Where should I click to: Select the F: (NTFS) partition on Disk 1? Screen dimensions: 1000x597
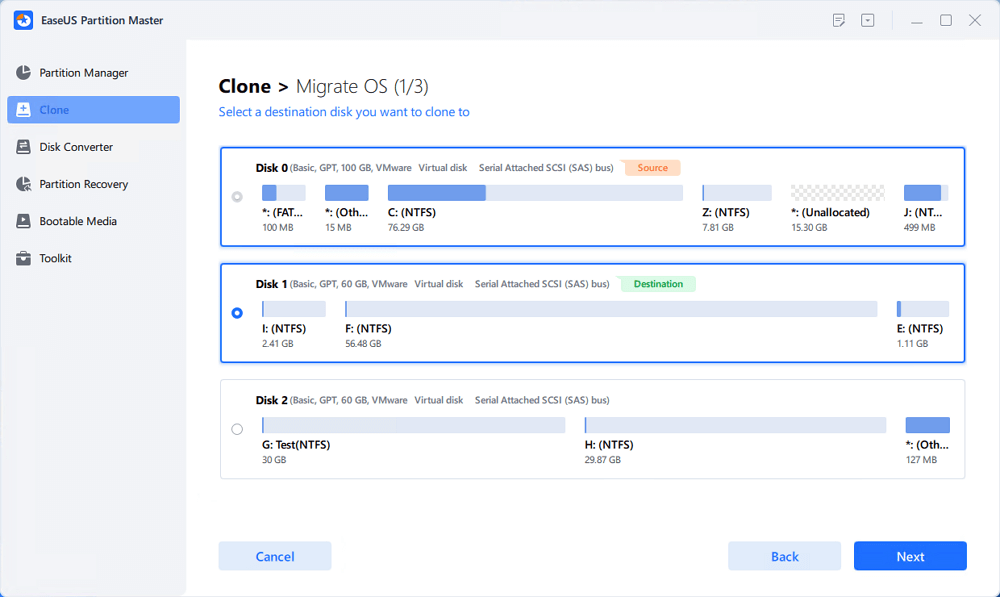pos(610,309)
